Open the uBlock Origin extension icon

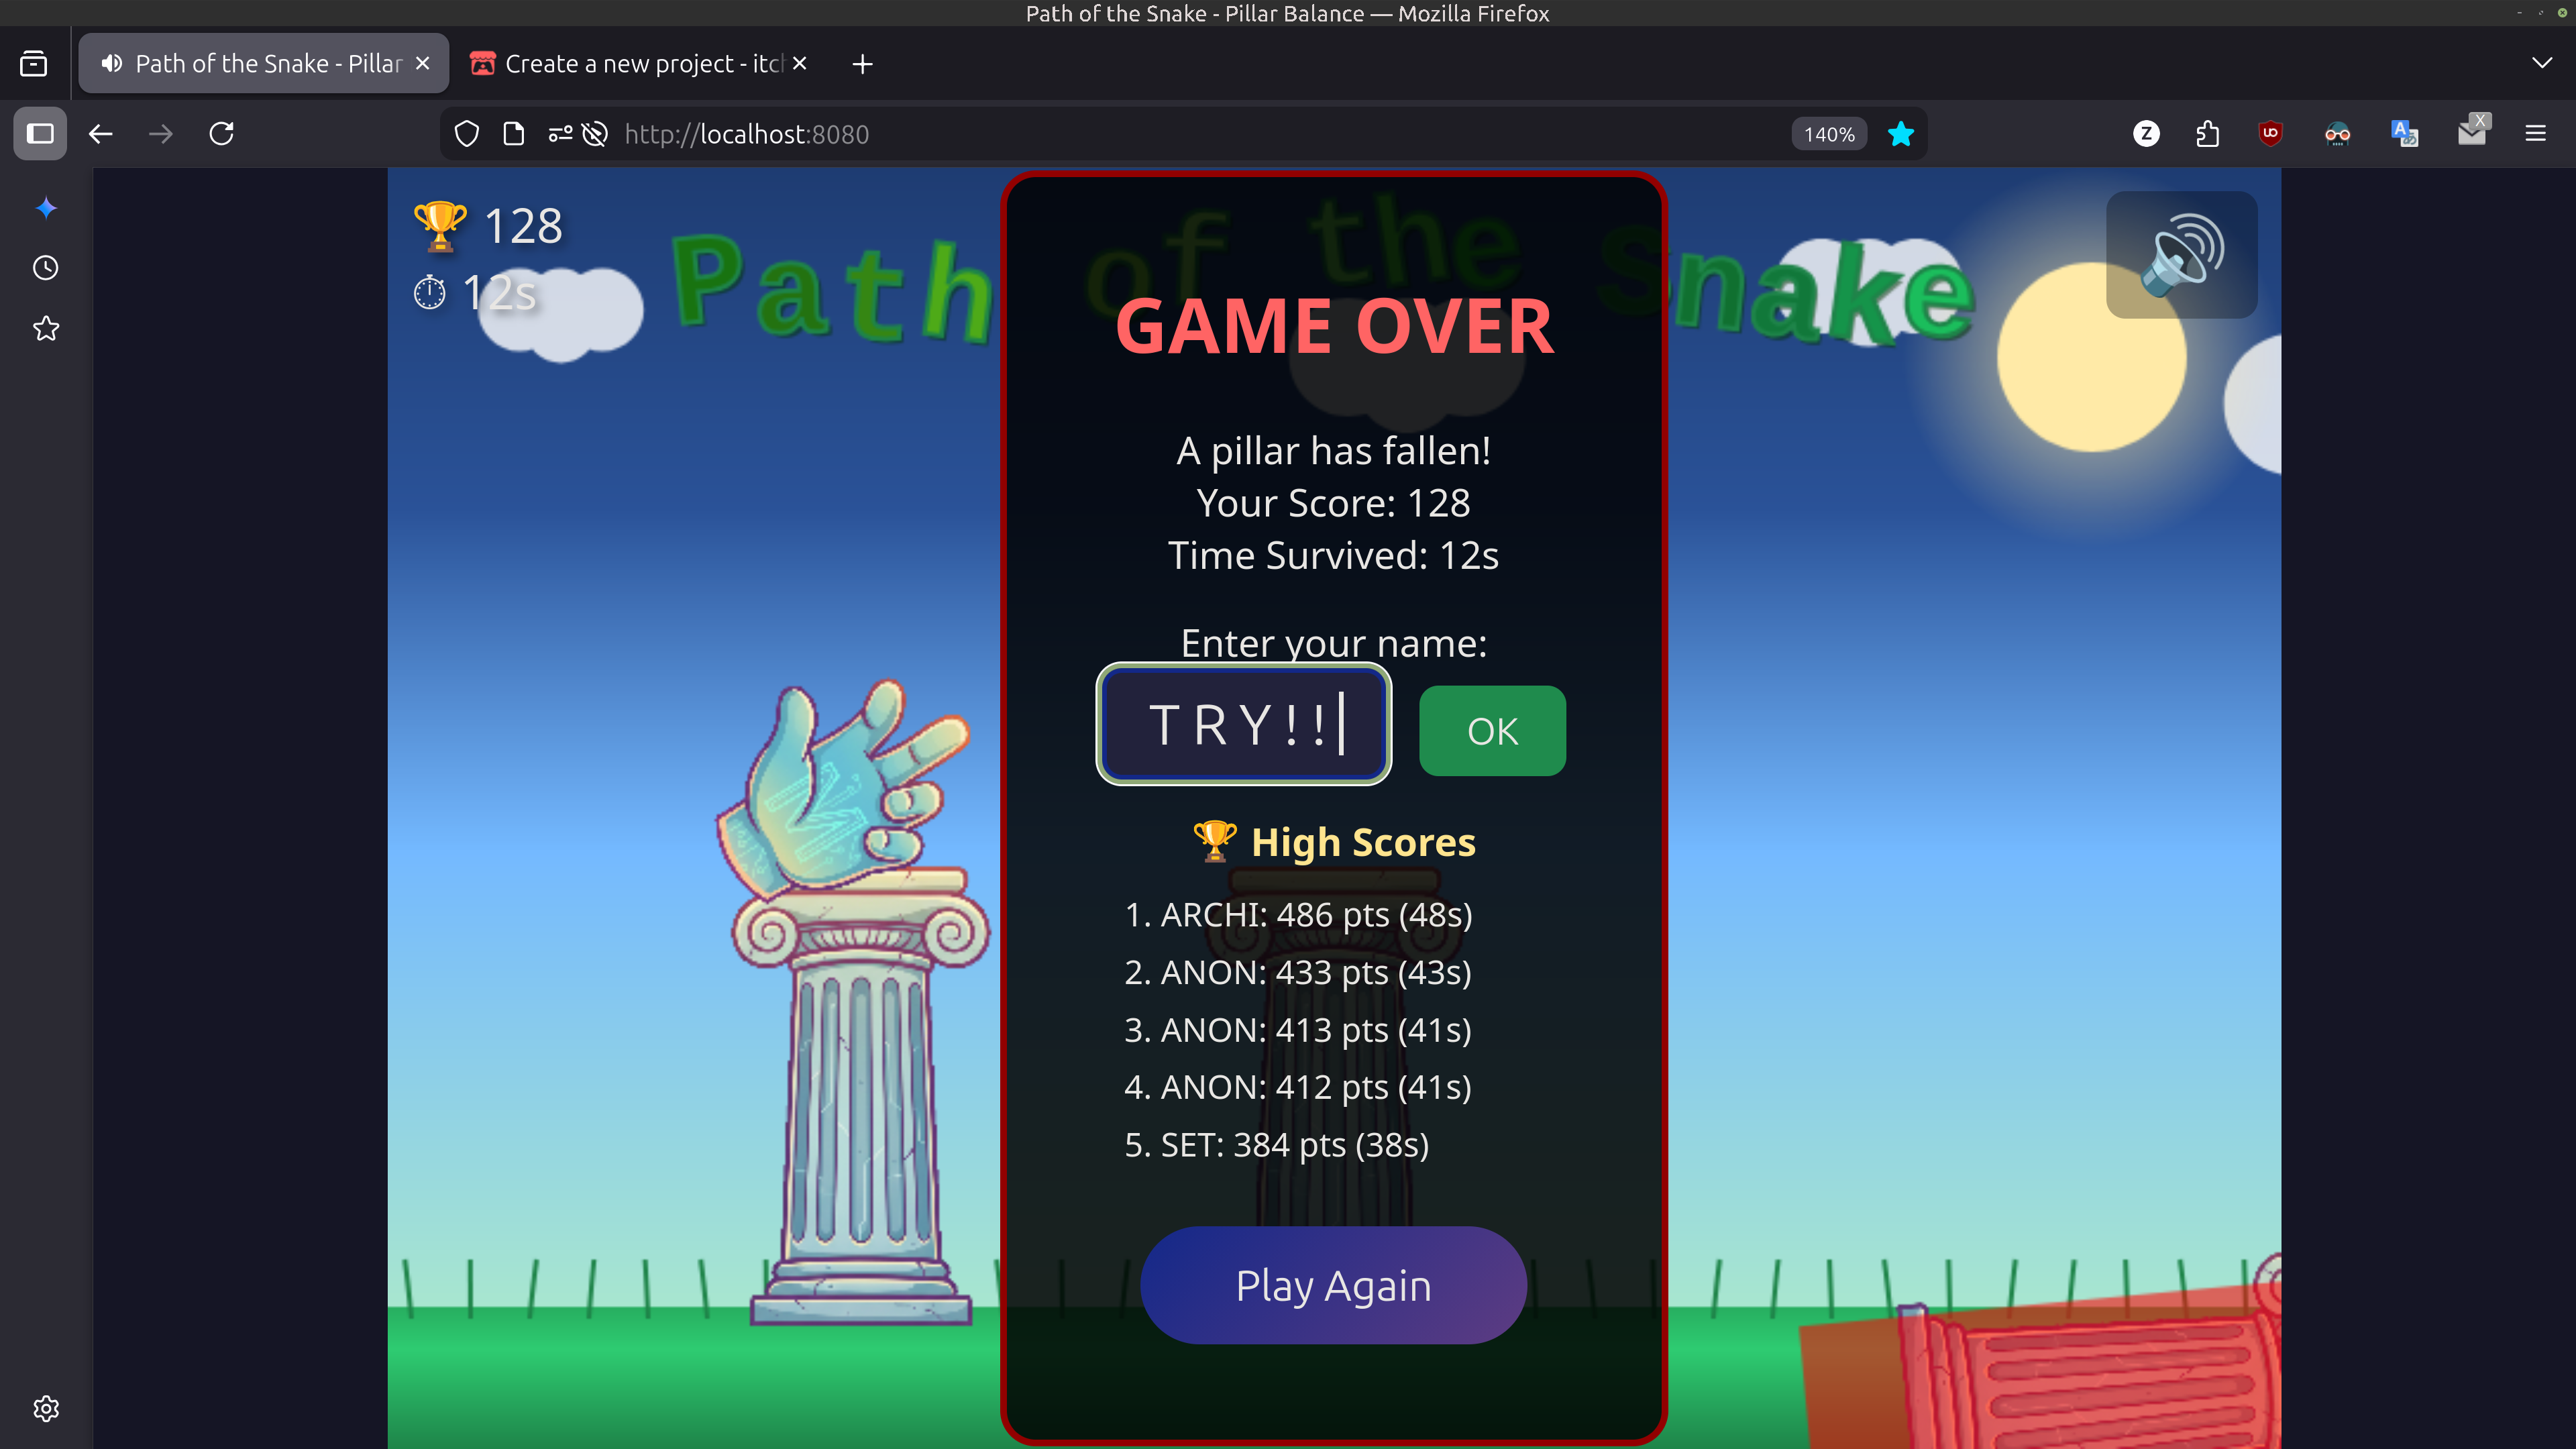click(x=2270, y=134)
